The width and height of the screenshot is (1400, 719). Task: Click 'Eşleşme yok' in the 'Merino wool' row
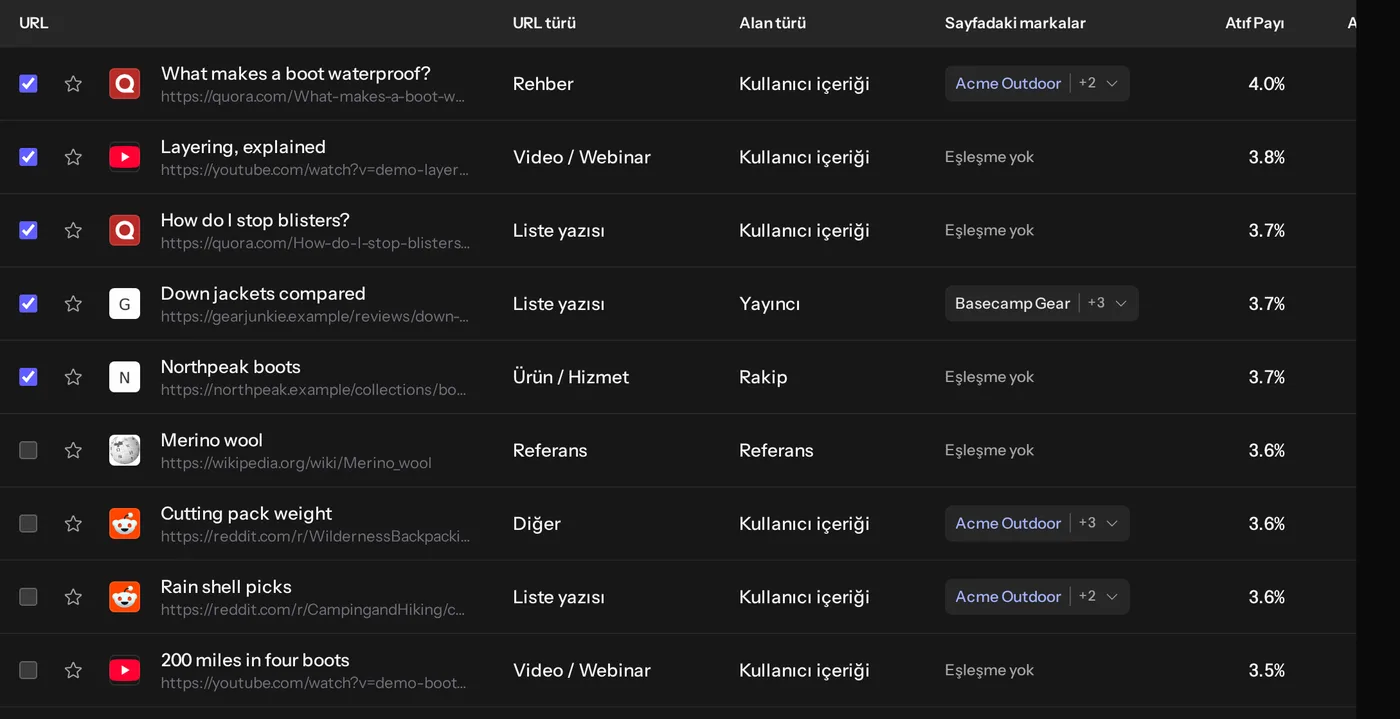pyautogui.click(x=990, y=450)
